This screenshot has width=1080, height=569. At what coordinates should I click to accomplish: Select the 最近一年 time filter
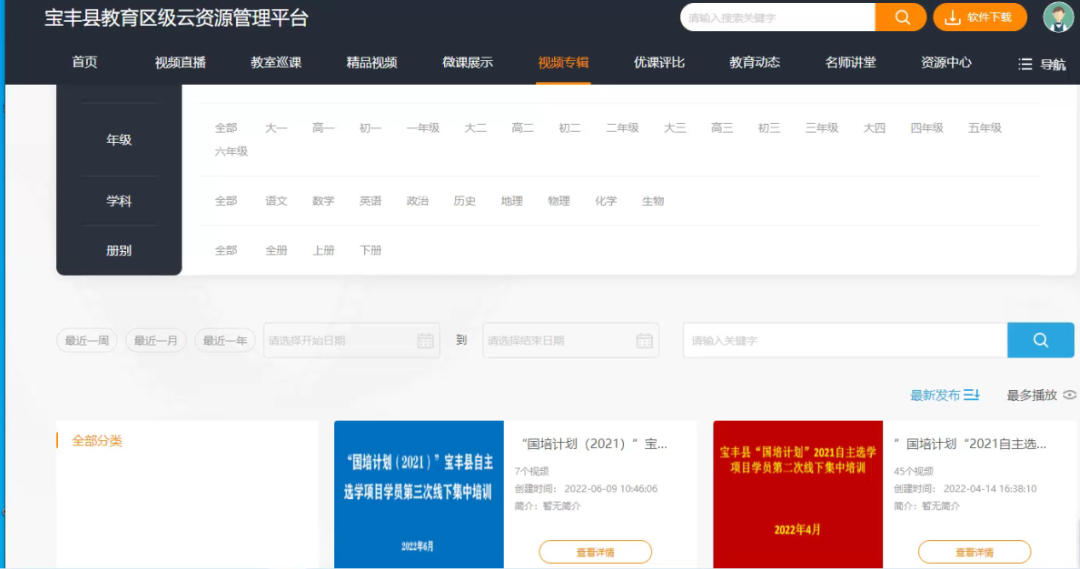point(225,341)
